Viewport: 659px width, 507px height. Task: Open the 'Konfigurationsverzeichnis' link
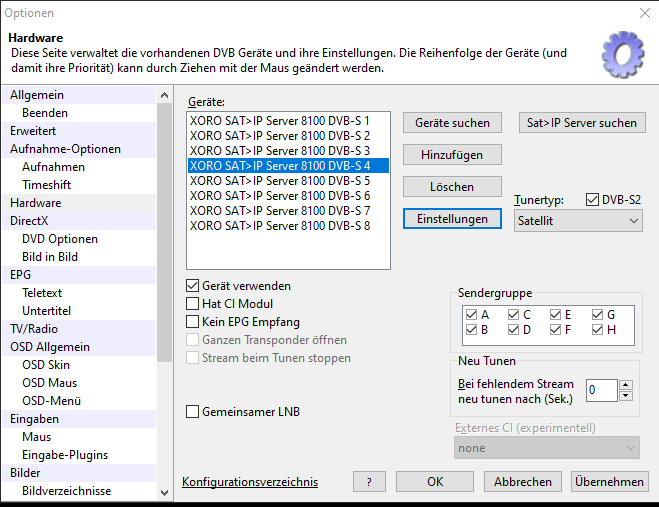click(250, 482)
